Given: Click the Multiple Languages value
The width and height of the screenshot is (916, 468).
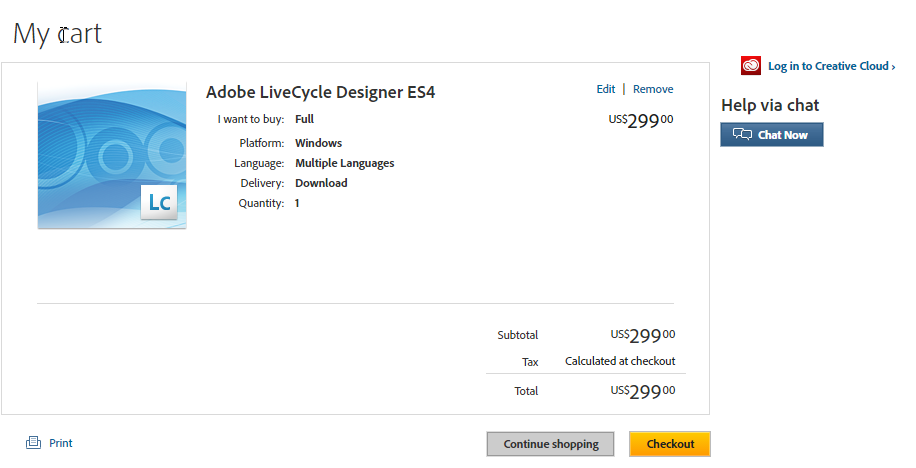Looking at the screenshot, I should (x=345, y=163).
